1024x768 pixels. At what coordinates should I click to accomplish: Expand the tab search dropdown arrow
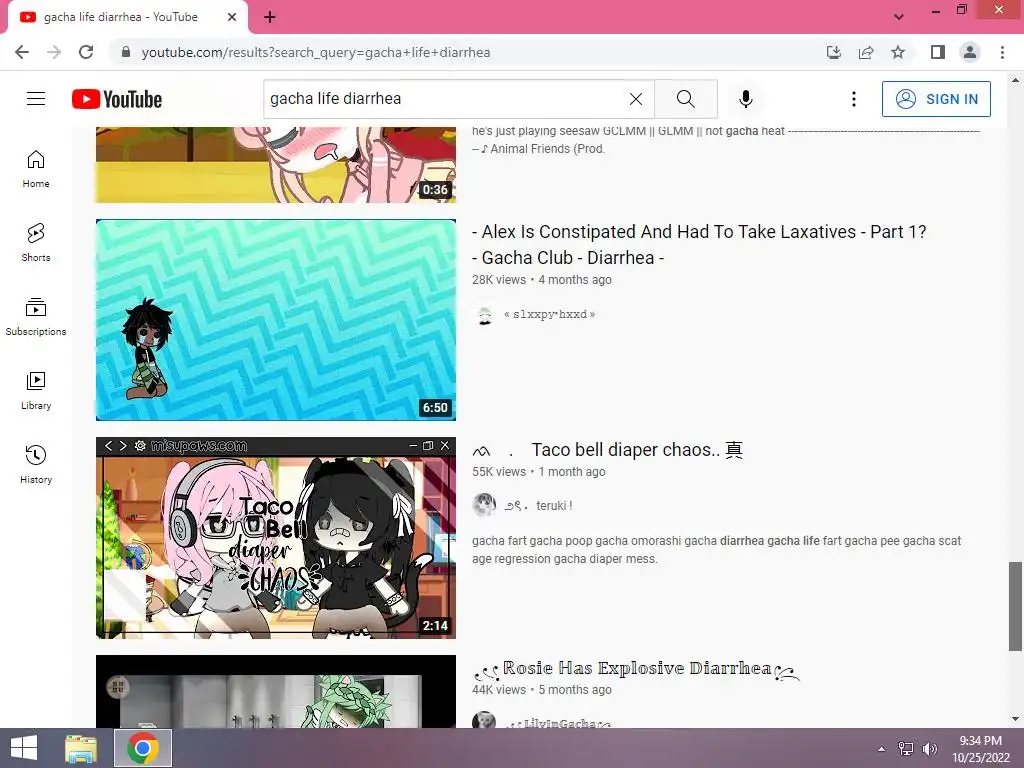pyautogui.click(x=899, y=17)
